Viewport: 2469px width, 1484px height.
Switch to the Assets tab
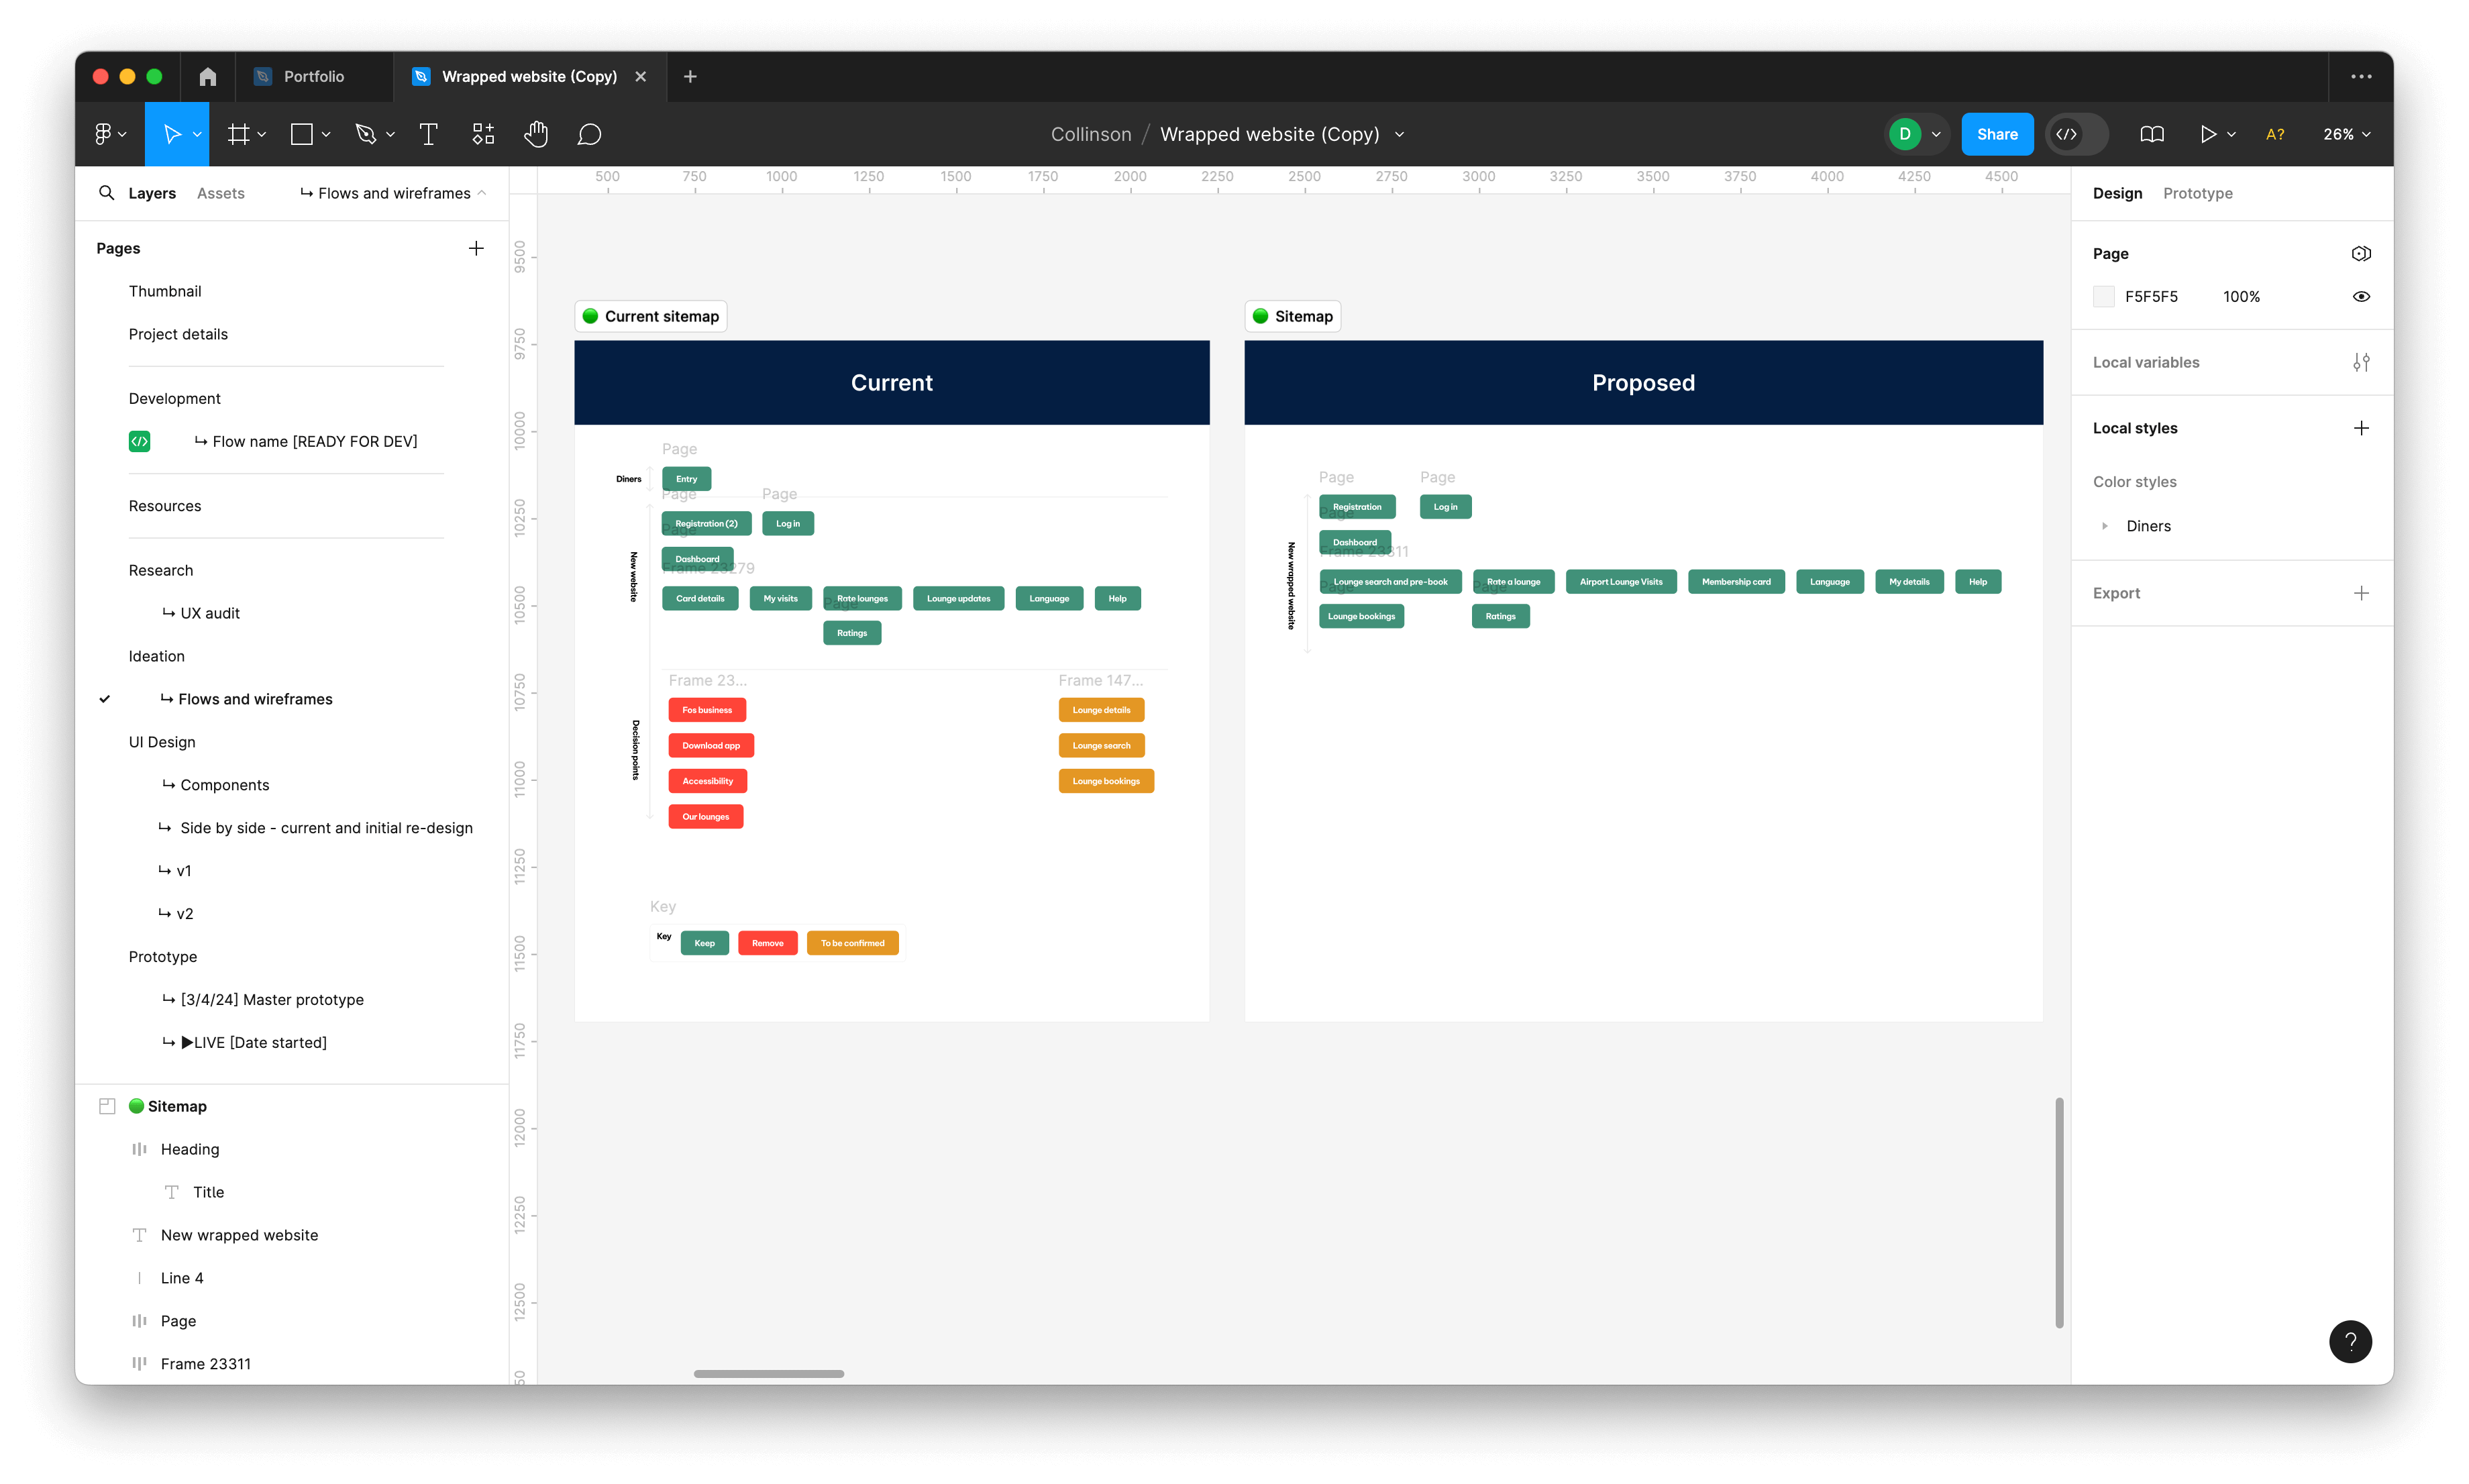click(220, 193)
